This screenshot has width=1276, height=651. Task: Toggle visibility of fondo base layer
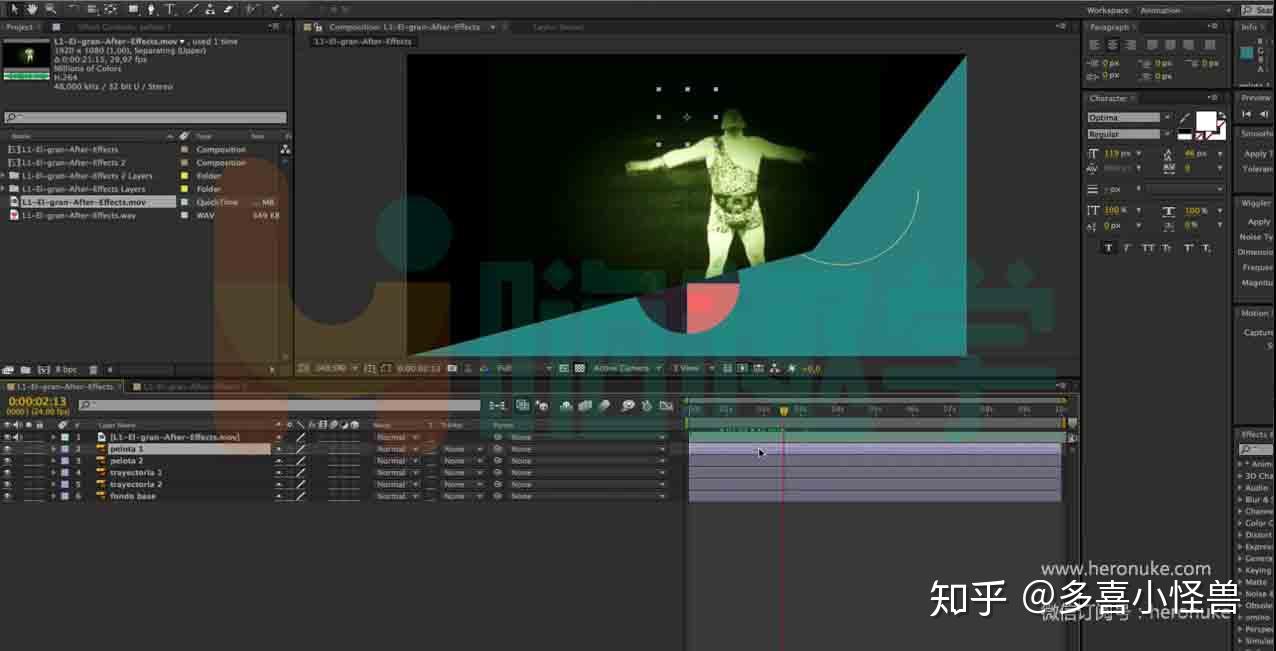pyautogui.click(x=7, y=496)
